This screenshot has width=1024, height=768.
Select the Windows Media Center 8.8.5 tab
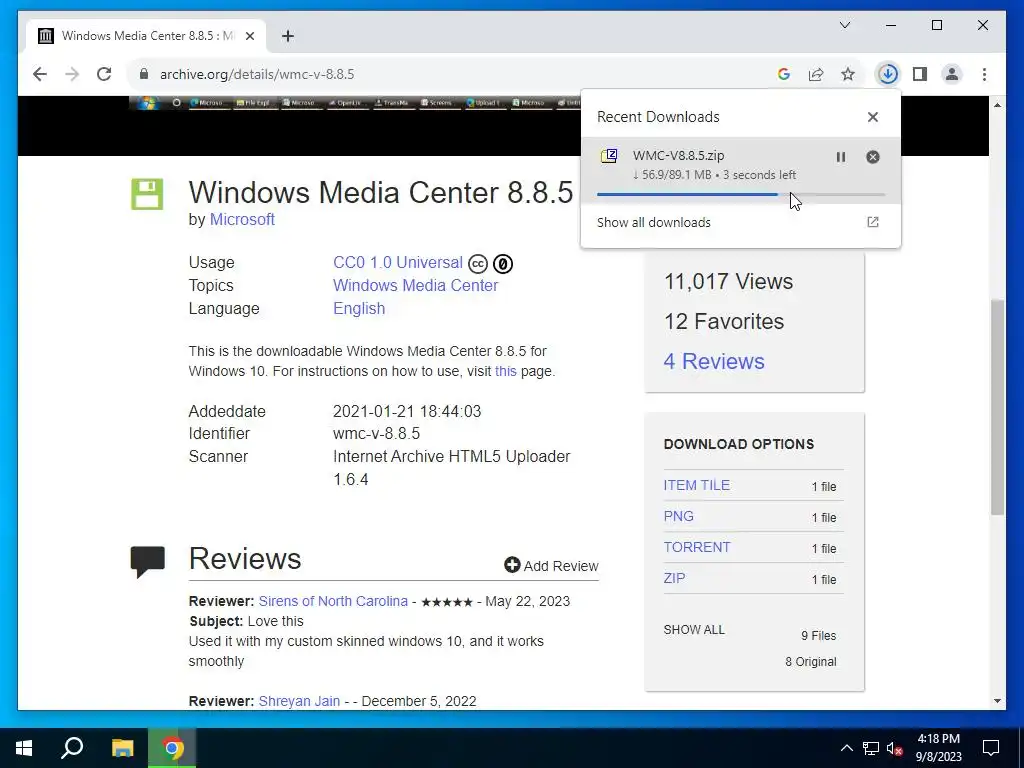point(146,36)
